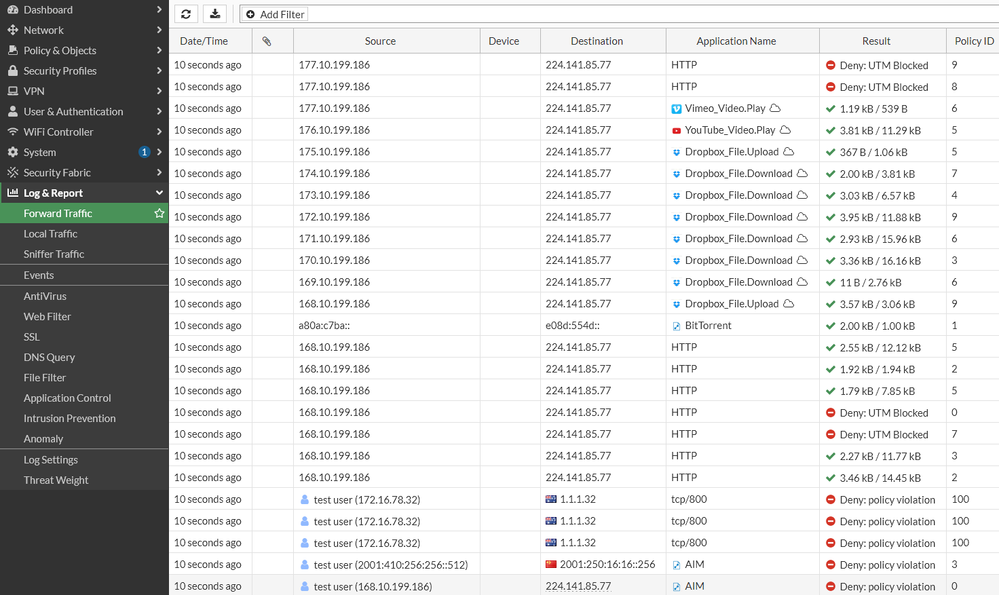
Task: Click the refresh log icon
Action: (186, 14)
